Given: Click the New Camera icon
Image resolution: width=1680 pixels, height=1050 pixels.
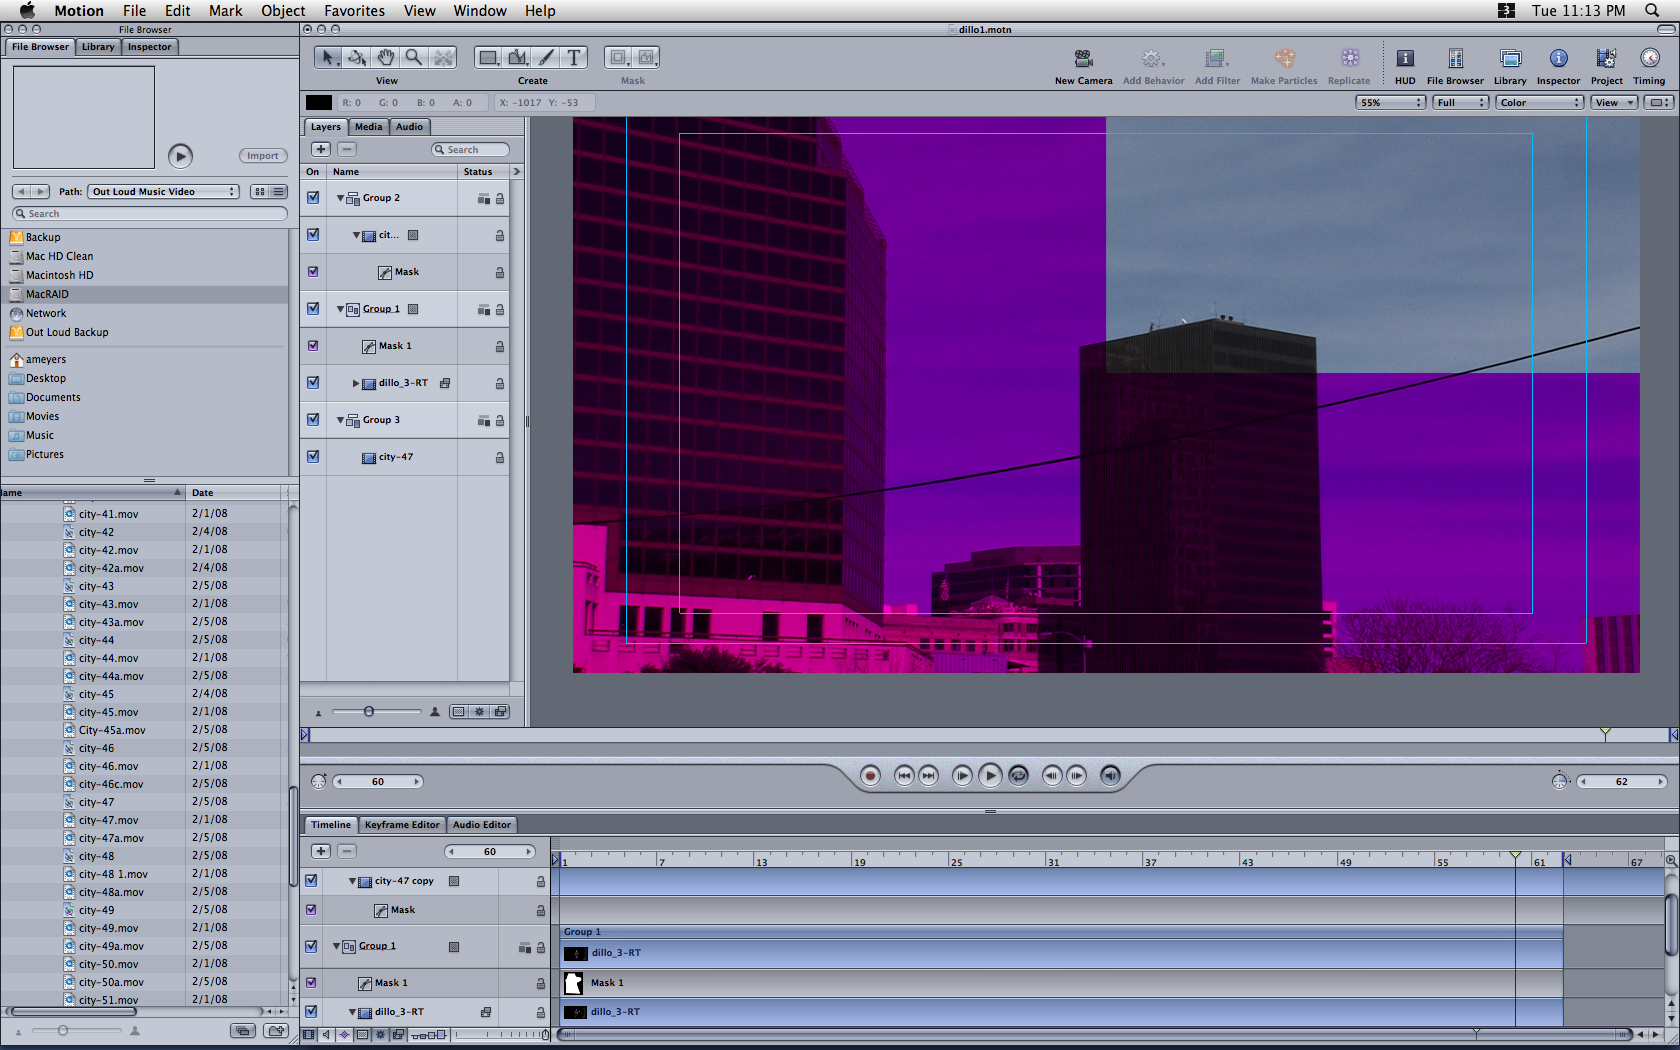Looking at the screenshot, I should point(1083,59).
